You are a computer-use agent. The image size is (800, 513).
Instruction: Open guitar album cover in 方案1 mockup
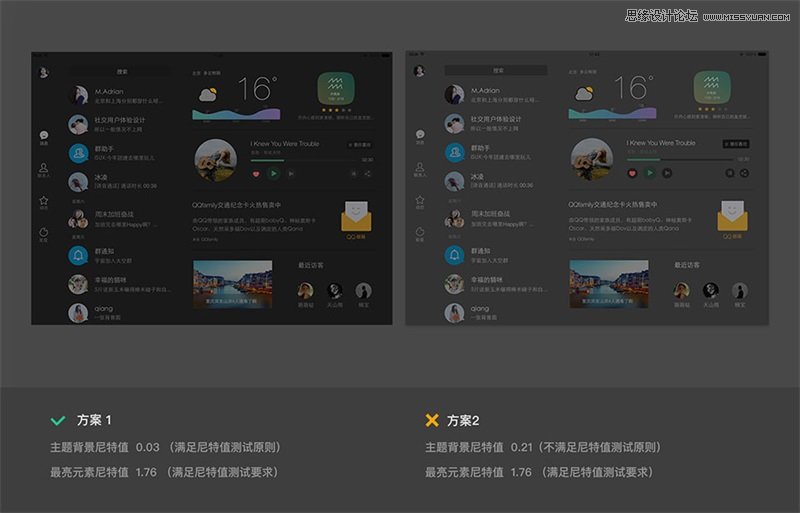[216, 160]
